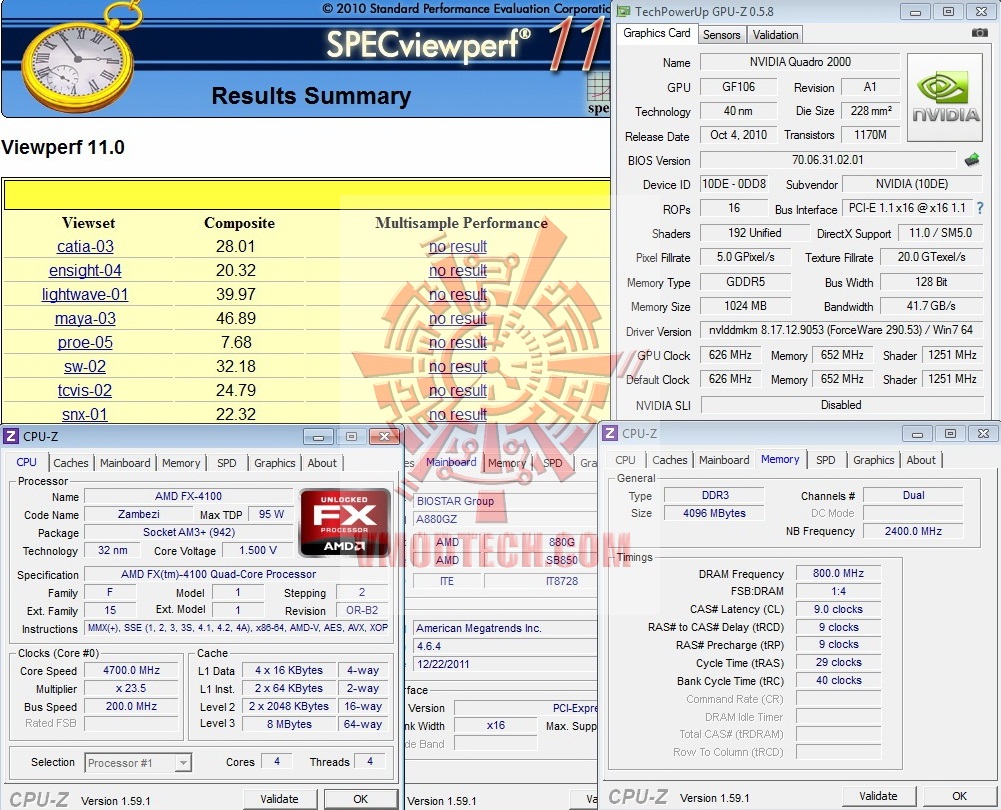The height and width of the screenshot is (810, 1001).
Task: Click the no result link for maya-03
Action: point(458,319)
